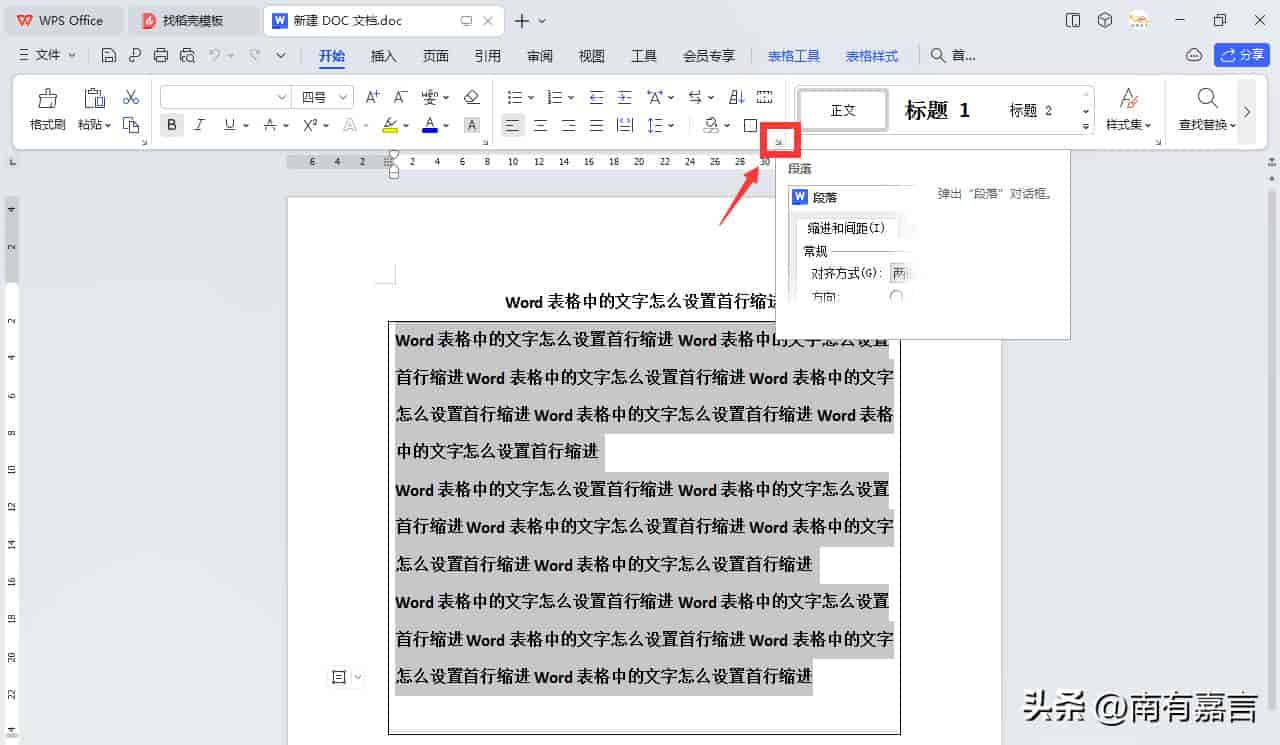Open Font dialog launcher arrow
1280x745 pixels.
click(487, 143)
